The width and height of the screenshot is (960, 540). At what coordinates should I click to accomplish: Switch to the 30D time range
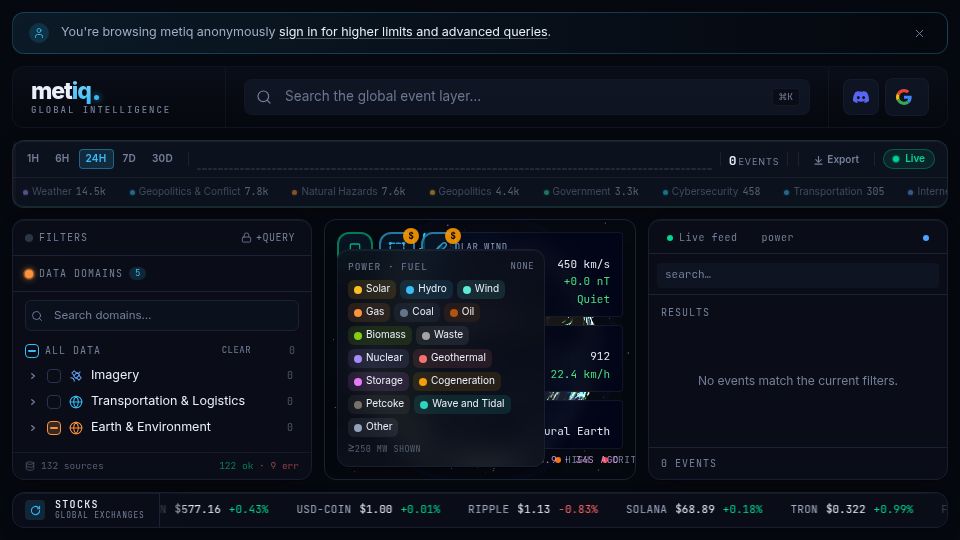pyautogui.click(x=162, y=159)
